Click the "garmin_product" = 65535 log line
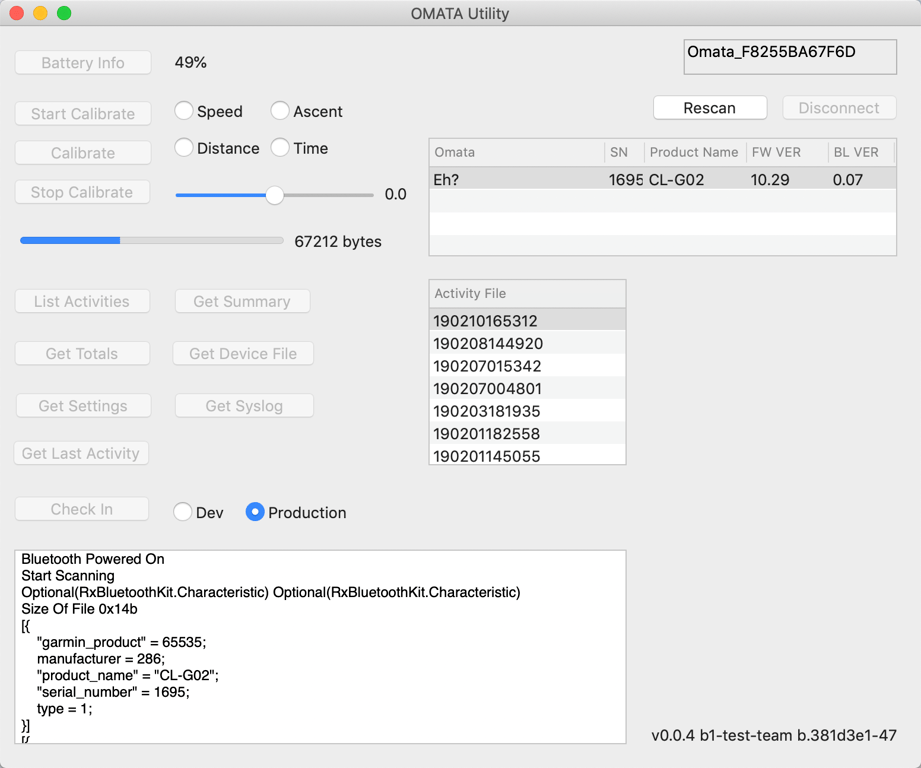This screenshot has width=921, height=768. tap(122, 642)
